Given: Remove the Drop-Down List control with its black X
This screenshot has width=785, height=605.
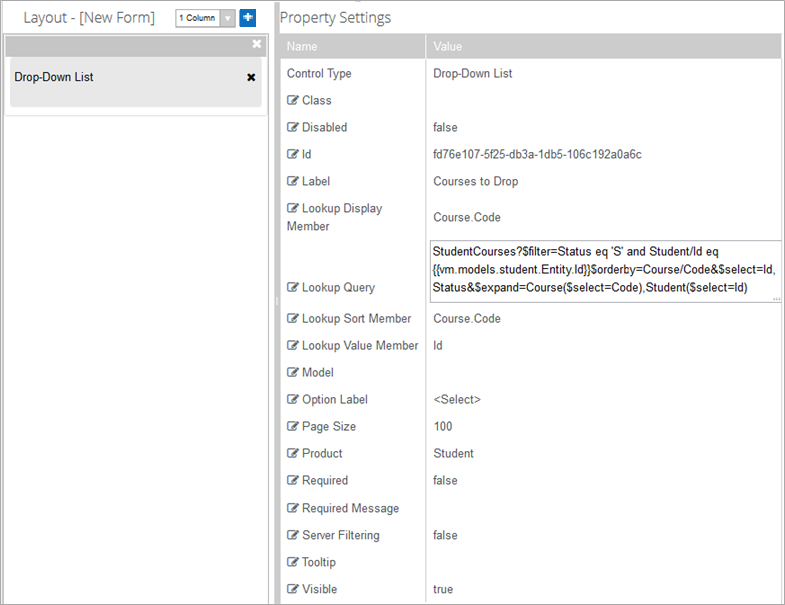Looking at the screenshot, I should [x=251, y=77].
